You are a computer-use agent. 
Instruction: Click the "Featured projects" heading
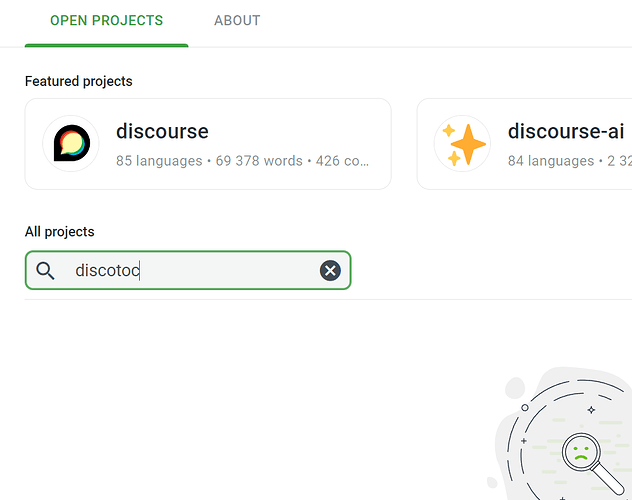pos(79,81)
